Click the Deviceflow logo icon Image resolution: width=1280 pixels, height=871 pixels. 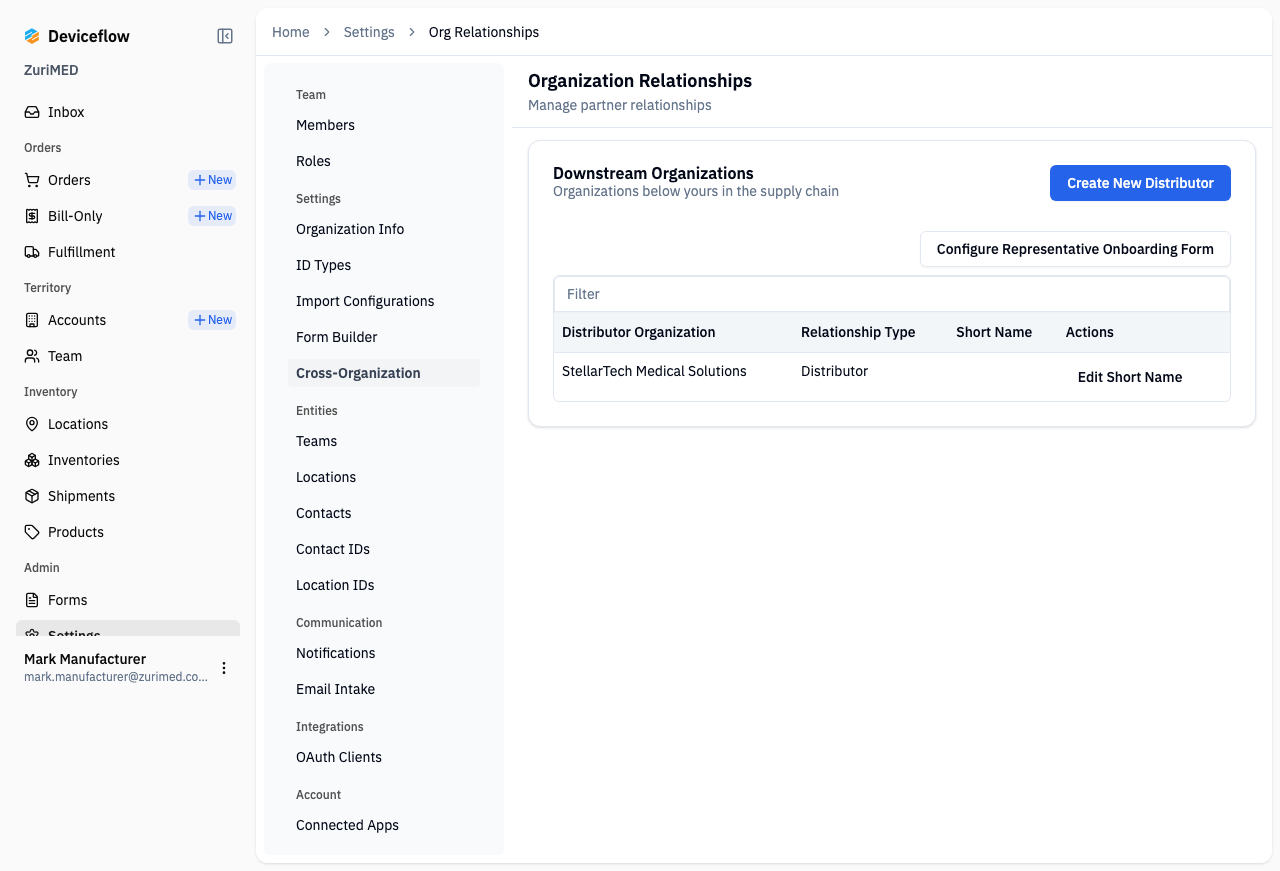[32, 36]
